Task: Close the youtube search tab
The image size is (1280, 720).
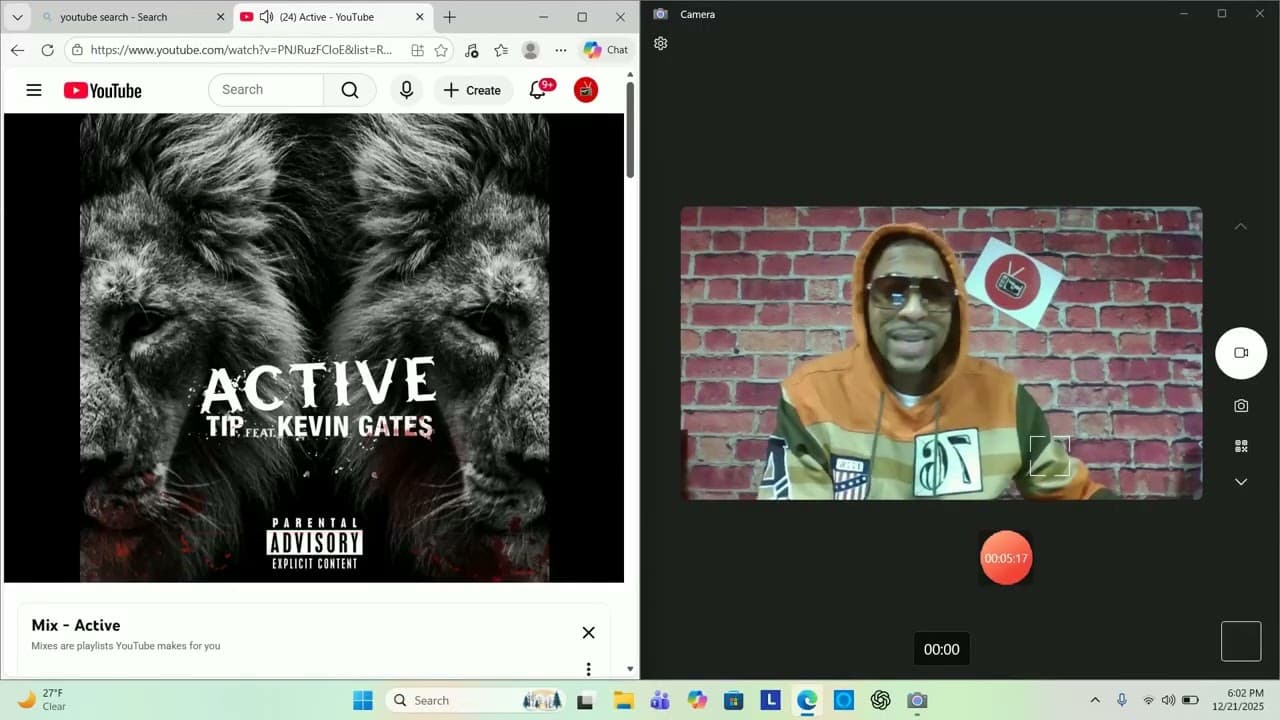Action: click(x=221, y=17)
